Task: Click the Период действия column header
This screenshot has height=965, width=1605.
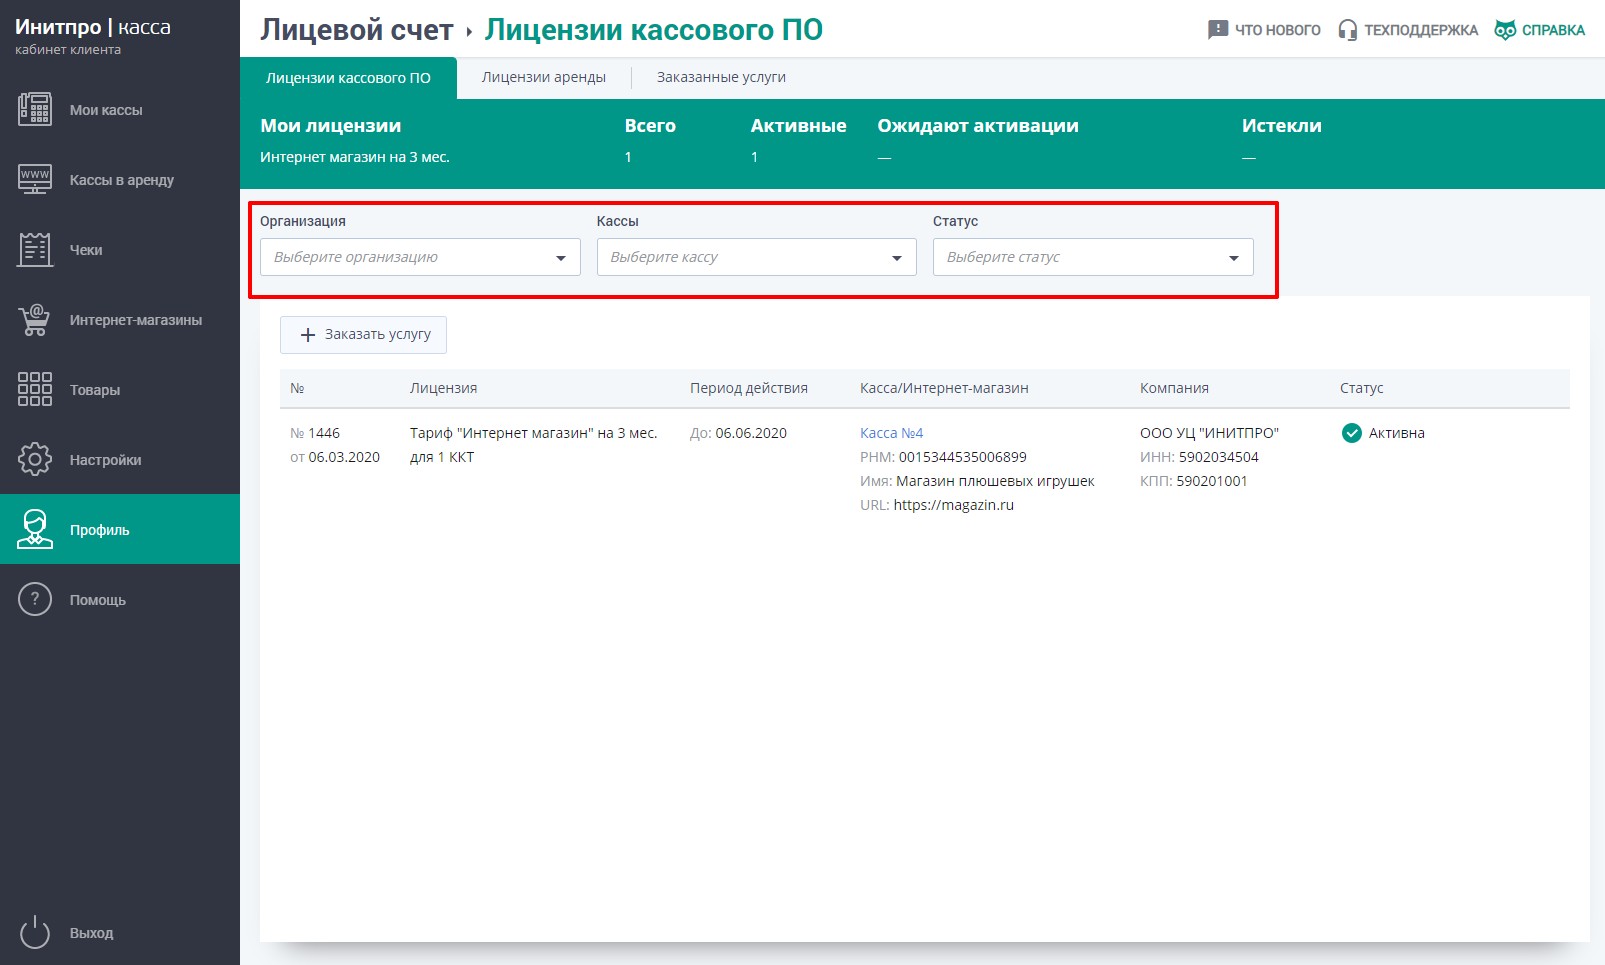Action: [x=749, y=388]
